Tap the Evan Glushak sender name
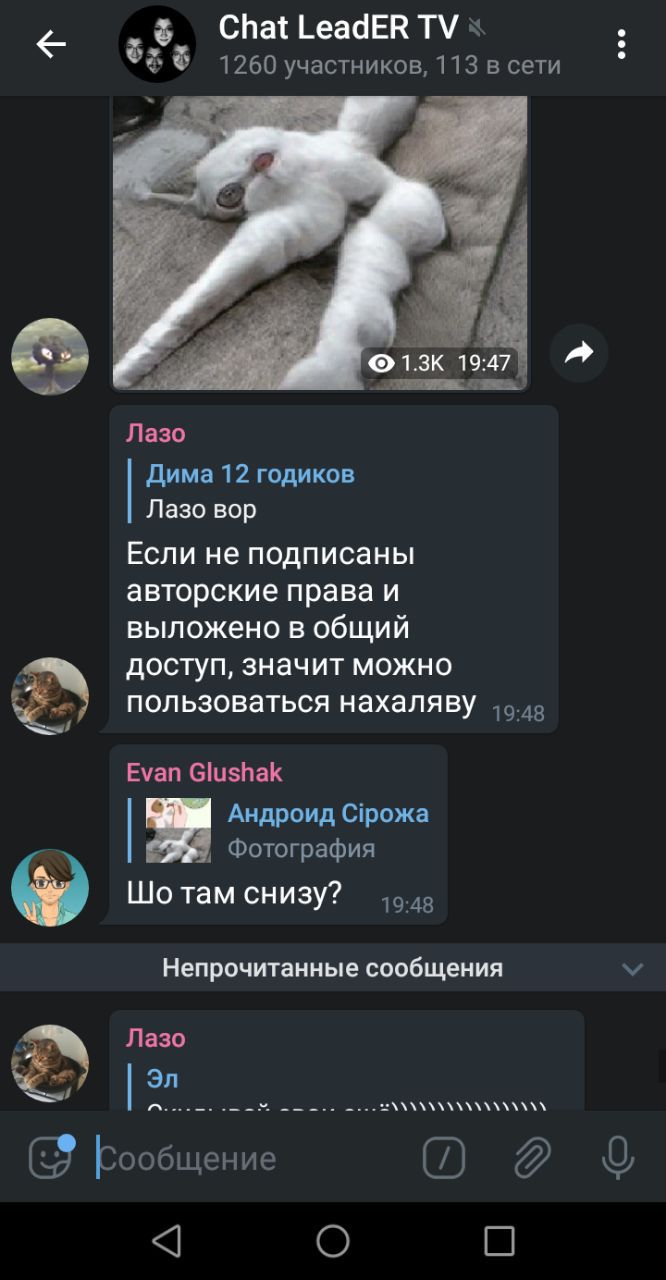The image size is (666, 1280). click(x=204, y=772)
